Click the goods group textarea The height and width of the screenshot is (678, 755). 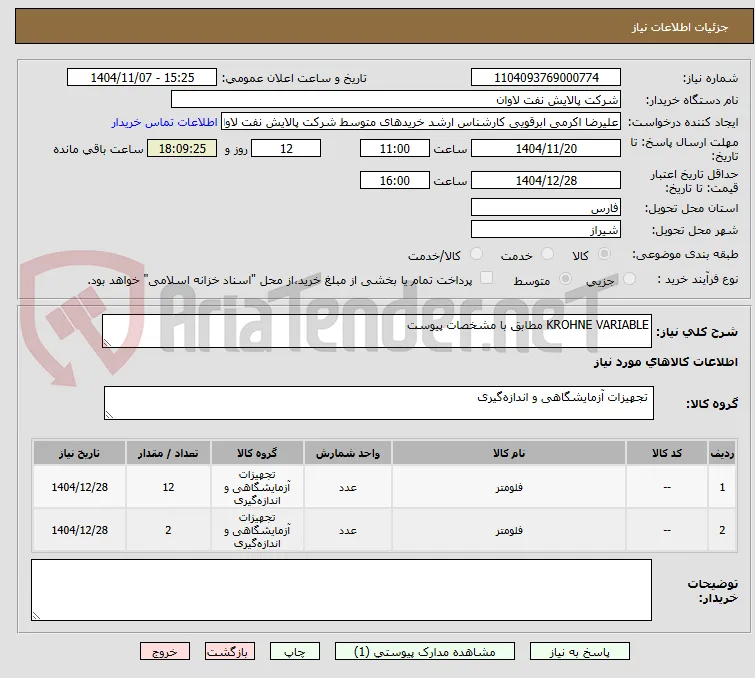378,403
